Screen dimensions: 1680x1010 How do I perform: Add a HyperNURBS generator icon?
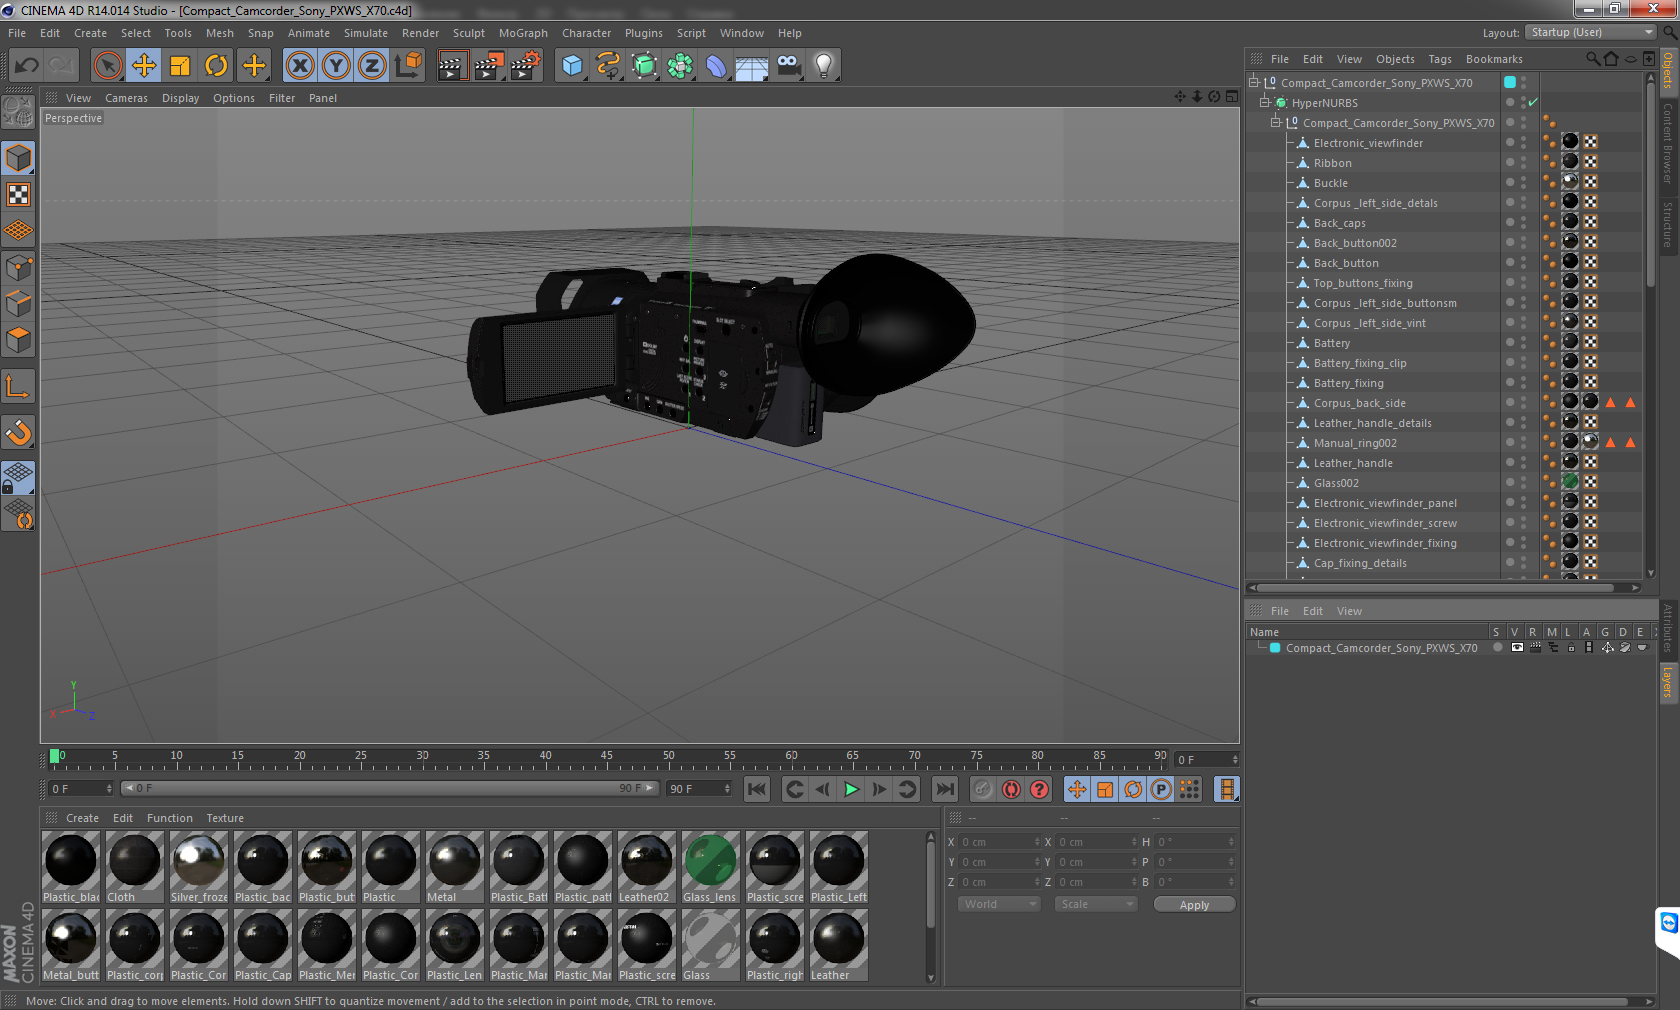point(644,66)
